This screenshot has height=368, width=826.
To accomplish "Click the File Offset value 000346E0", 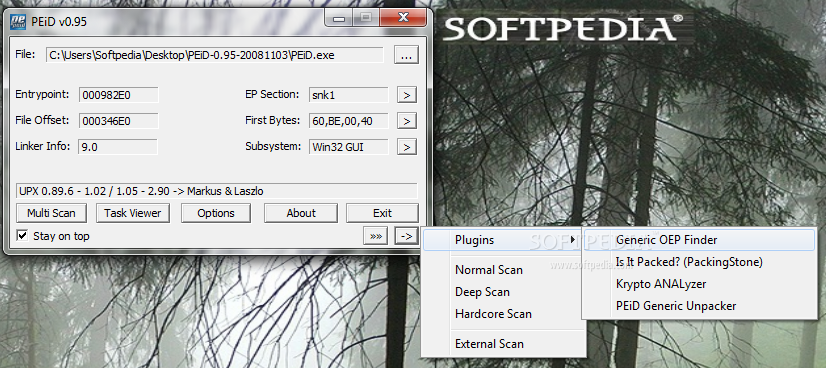I will tap(119, 121).
